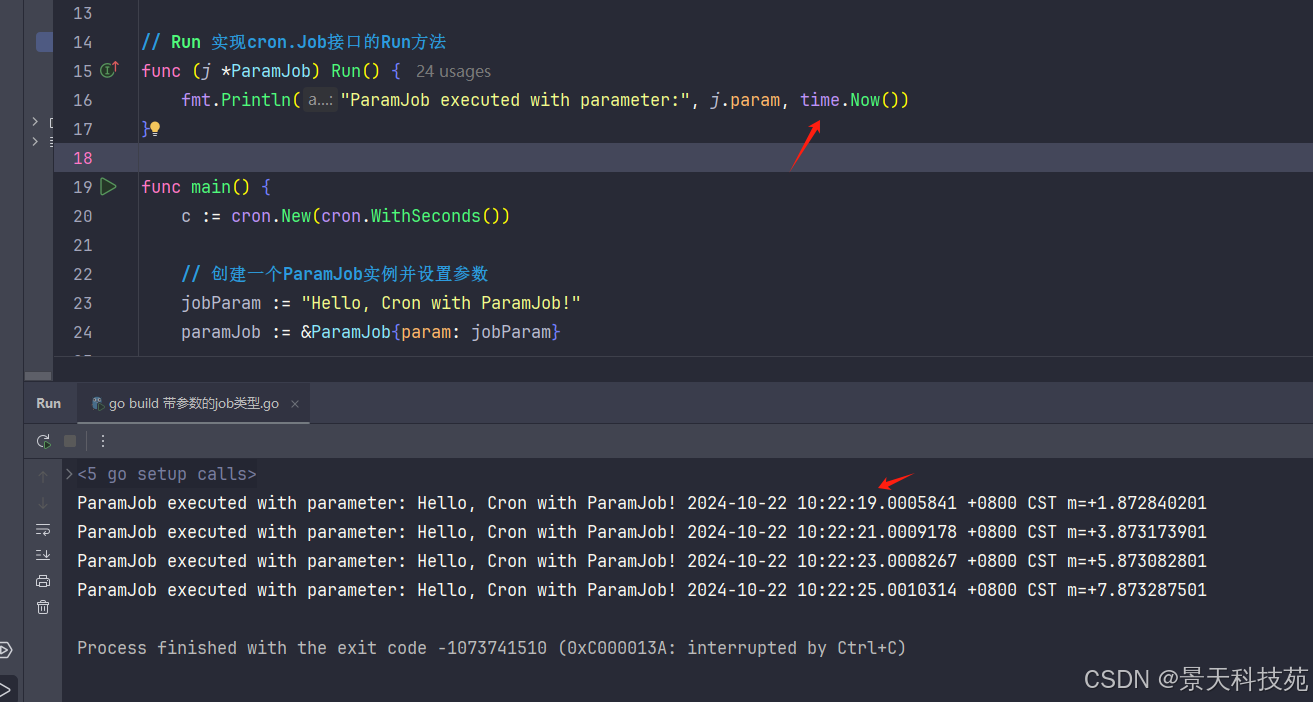Click 'j.param' field reference in line 16

coord(745,100)
